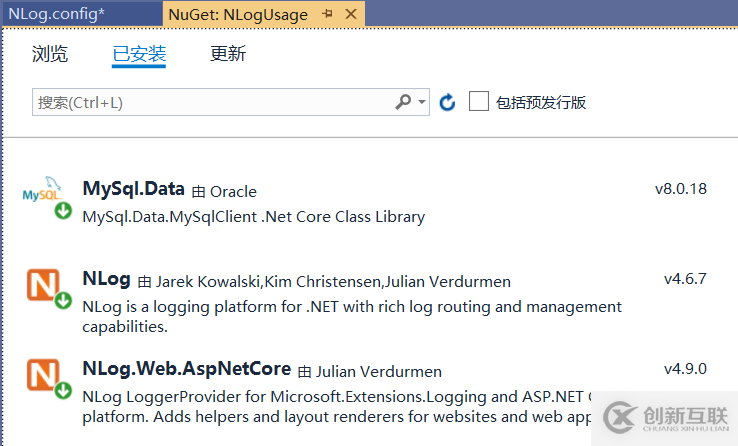This screenshot has height=446, width=738.
Task: Click installed badge on NLog.Web.AspNetCore
Action: pyautogui.click(x=63, y=390)
